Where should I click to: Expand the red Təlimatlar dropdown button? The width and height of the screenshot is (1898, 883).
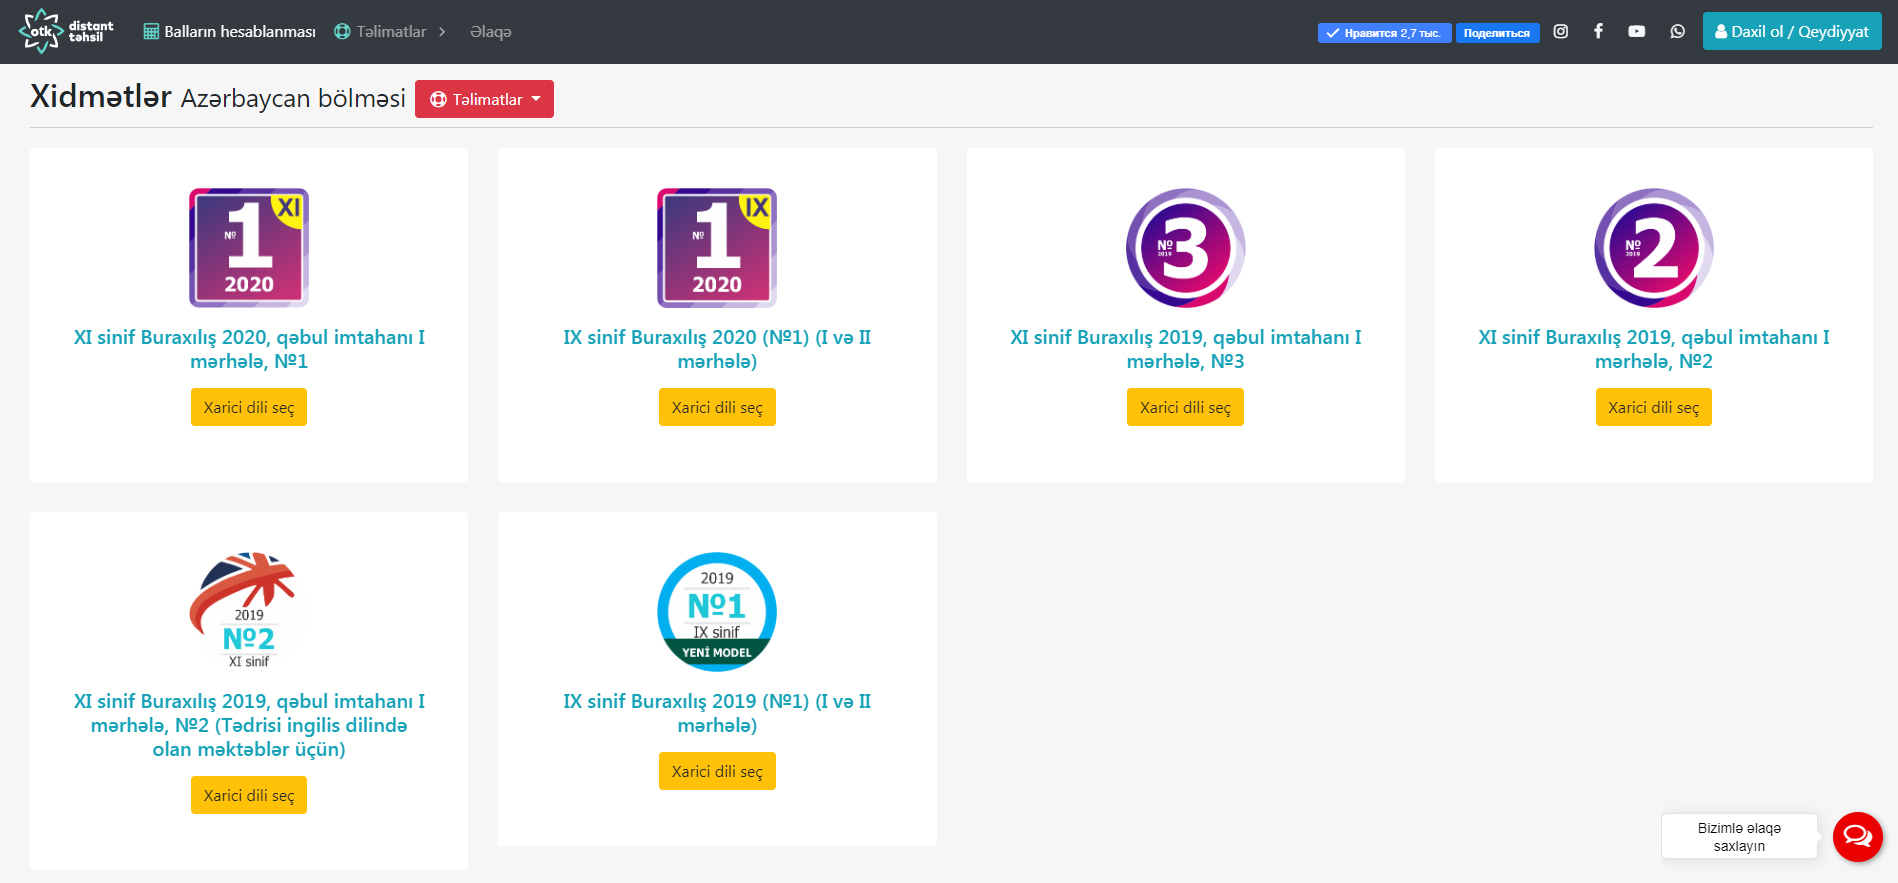pos(484,99)
